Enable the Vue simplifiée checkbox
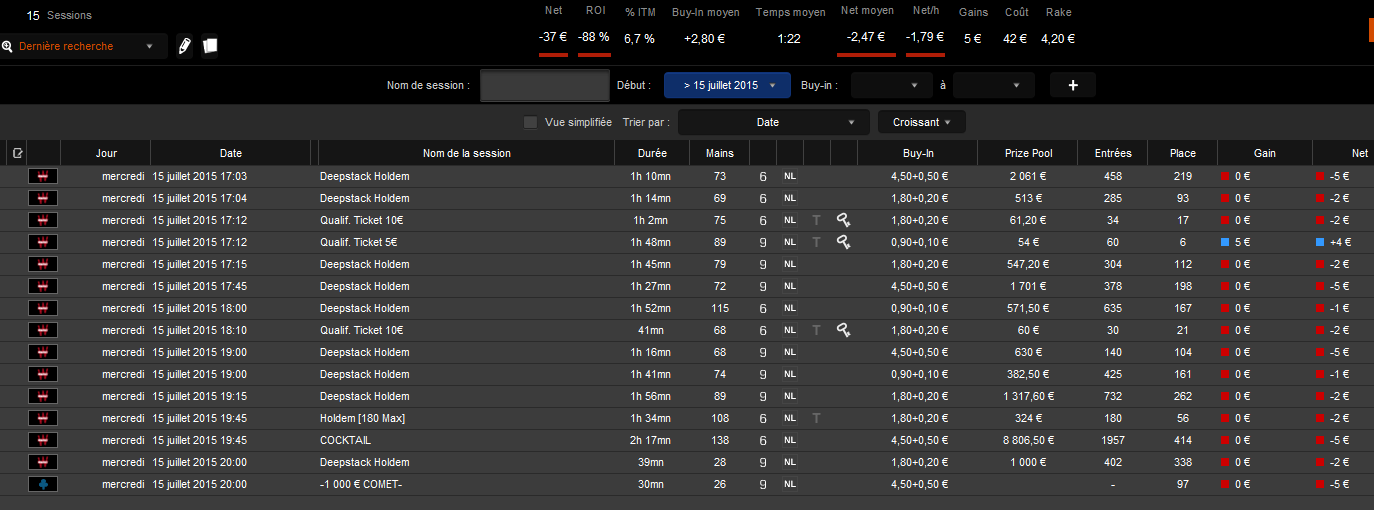Image resolution: width=1374 pixels, height=510 pixels. [530, 122]
